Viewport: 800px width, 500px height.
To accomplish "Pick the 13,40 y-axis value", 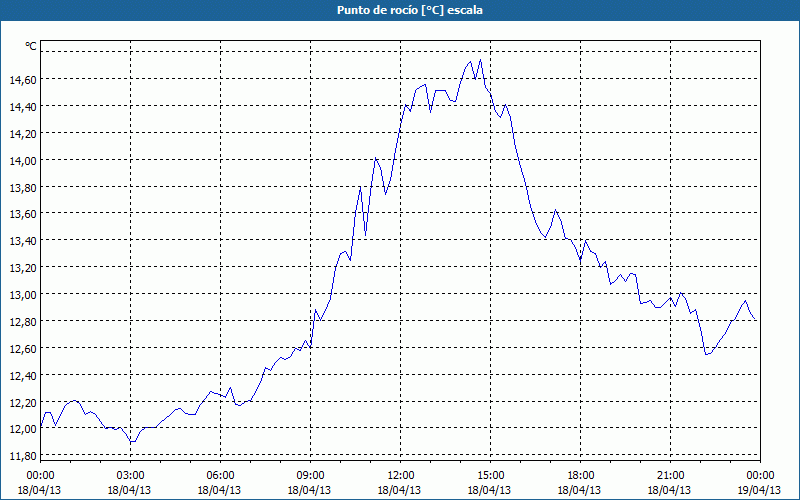I will 23,240.
